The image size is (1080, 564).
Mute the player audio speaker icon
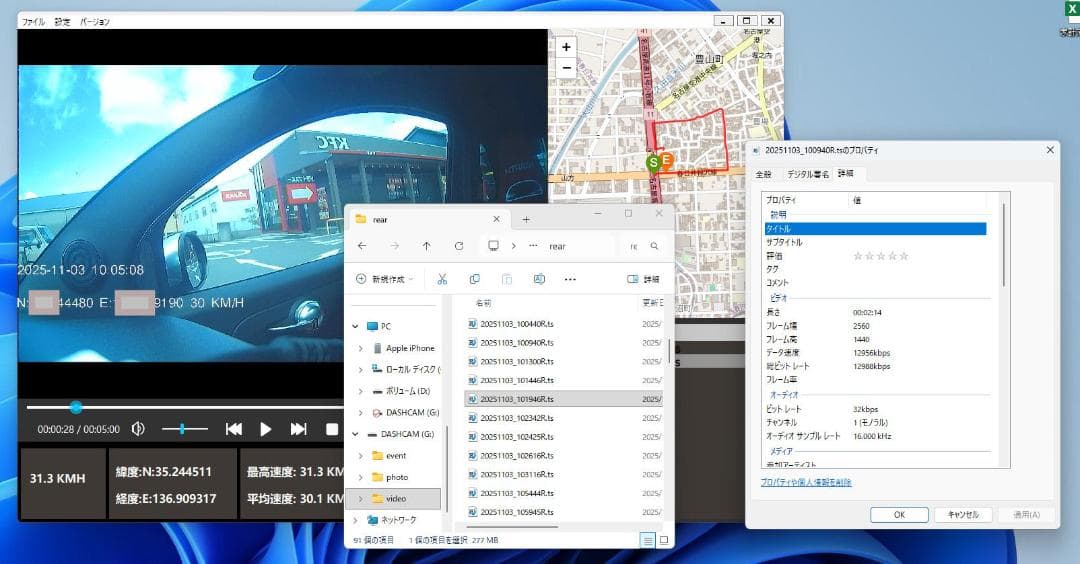(138, 429)
